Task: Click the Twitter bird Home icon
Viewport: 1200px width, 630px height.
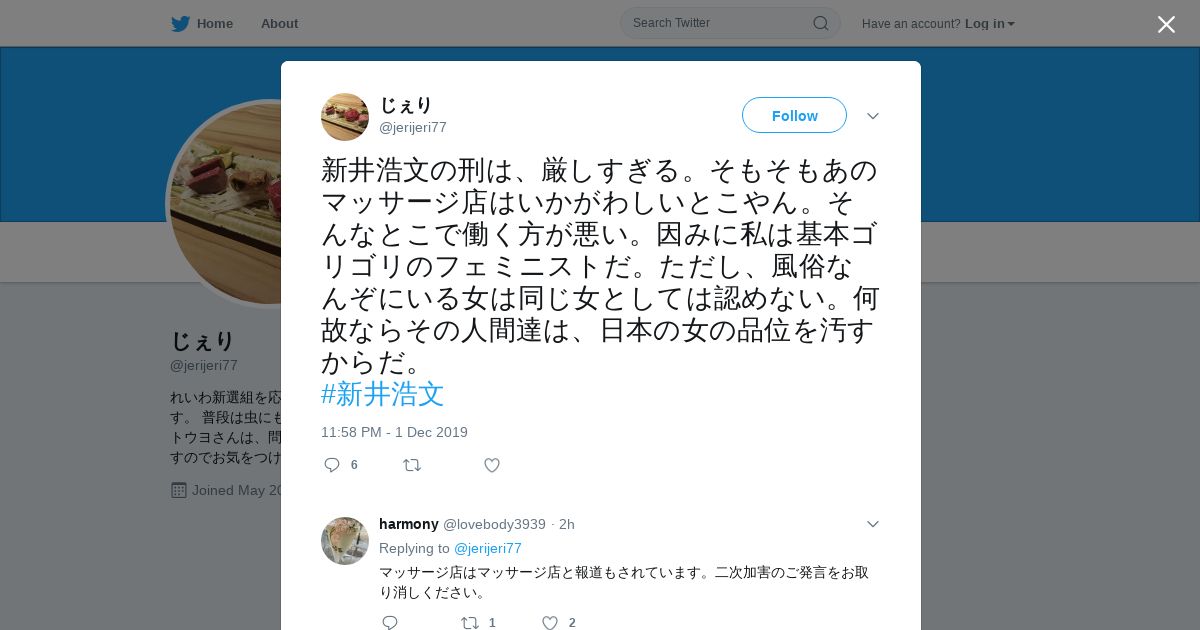Action: tap(180, 23)
